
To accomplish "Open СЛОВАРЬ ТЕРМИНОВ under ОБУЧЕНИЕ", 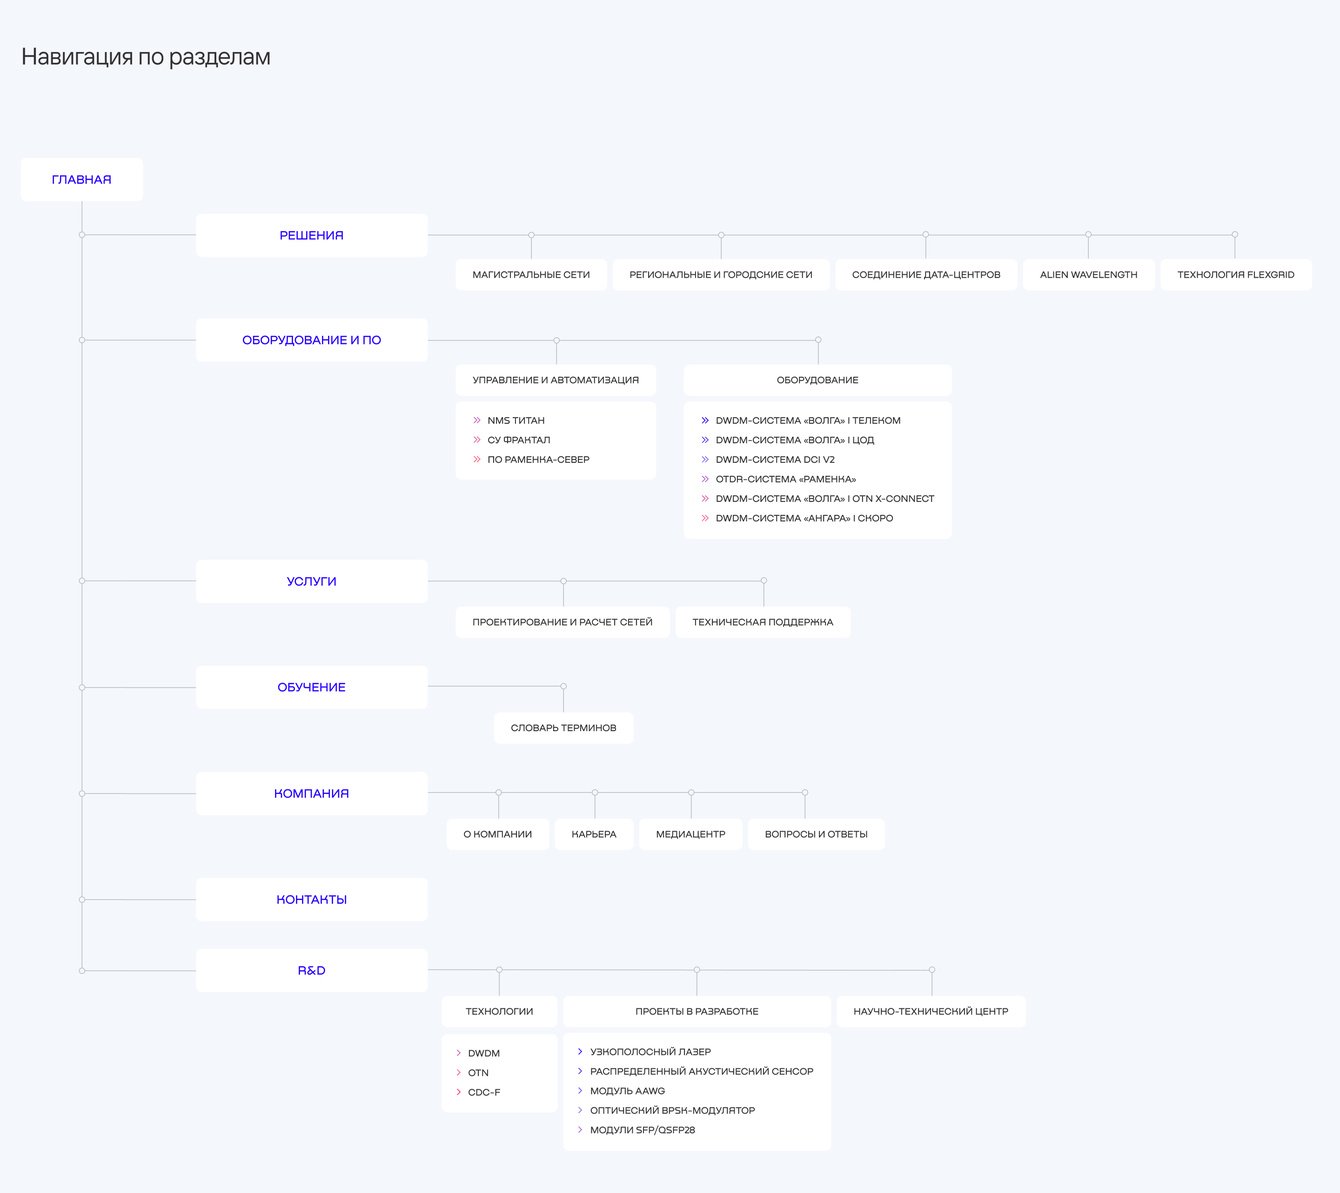I will tap(563, 728).
